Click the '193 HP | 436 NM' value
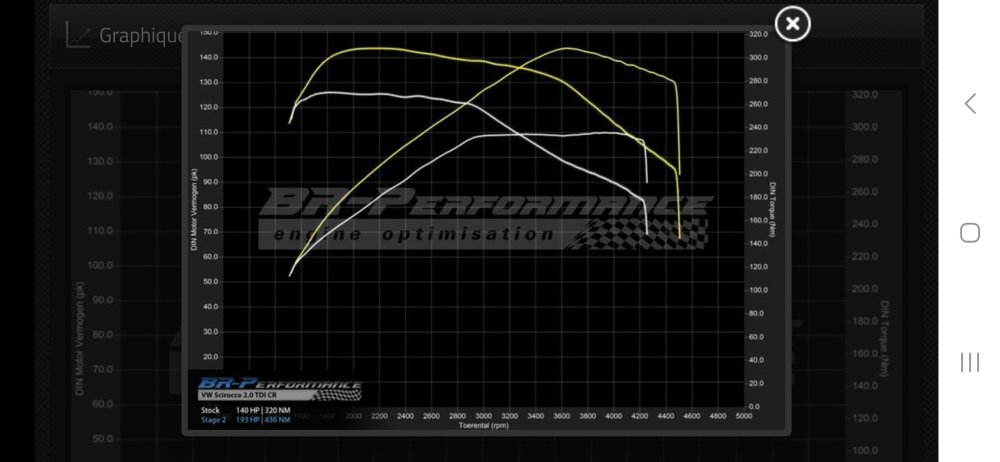This screenshot has width=1000, height=462. (x=263, y=420)
